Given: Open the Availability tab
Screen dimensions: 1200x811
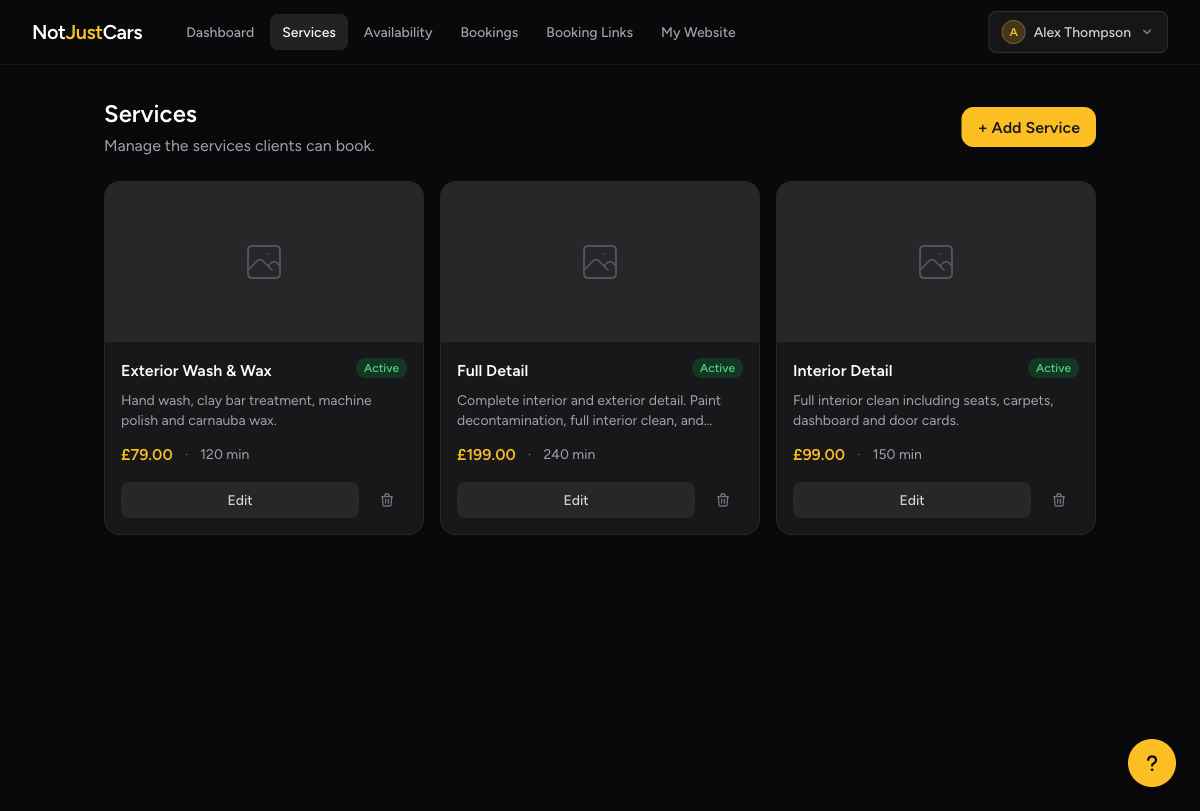Looking at the screenshot, I should click(x=398, y=32).
